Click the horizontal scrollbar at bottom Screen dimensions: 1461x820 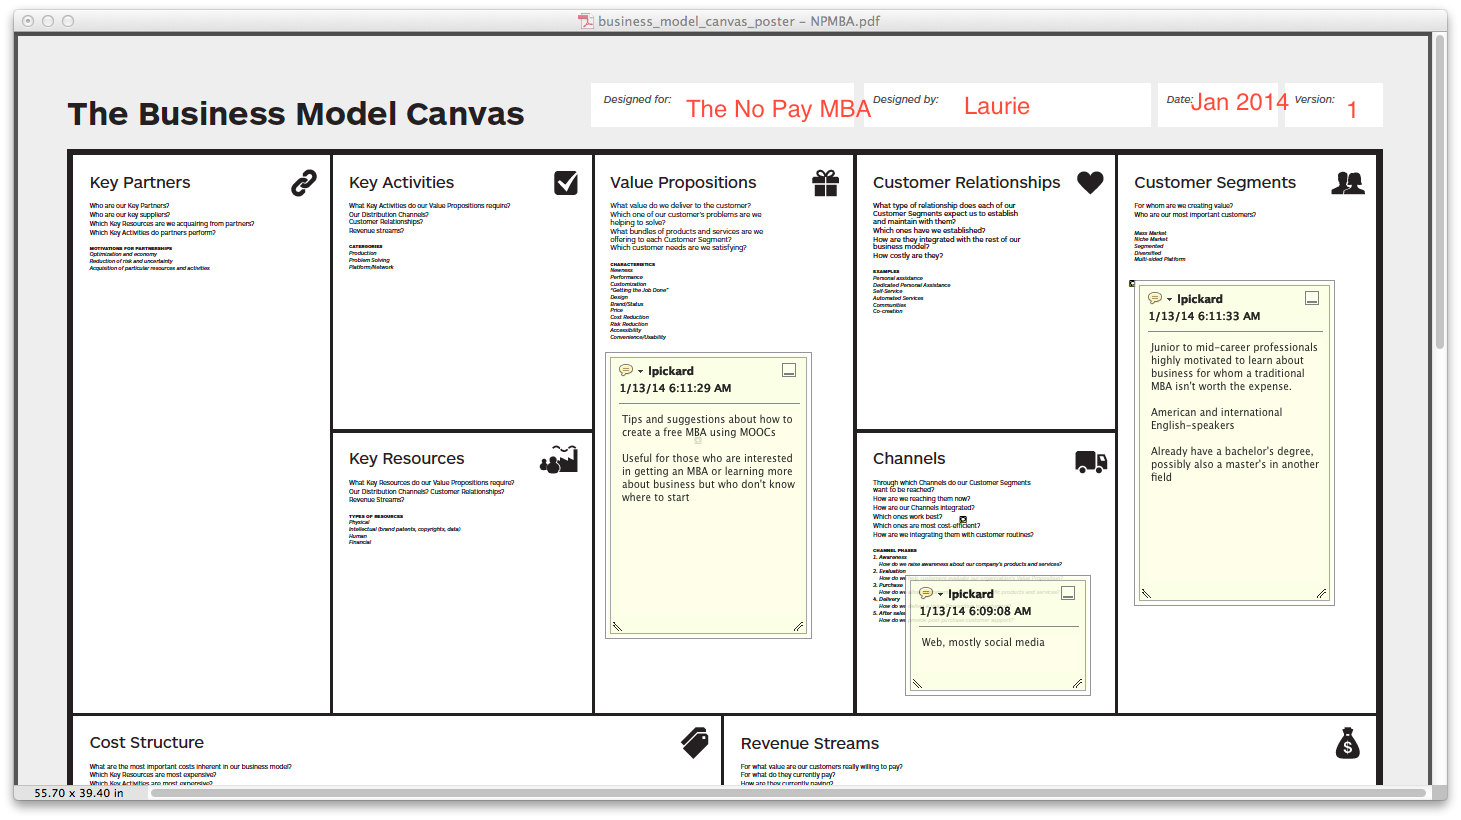pos(788,793)
